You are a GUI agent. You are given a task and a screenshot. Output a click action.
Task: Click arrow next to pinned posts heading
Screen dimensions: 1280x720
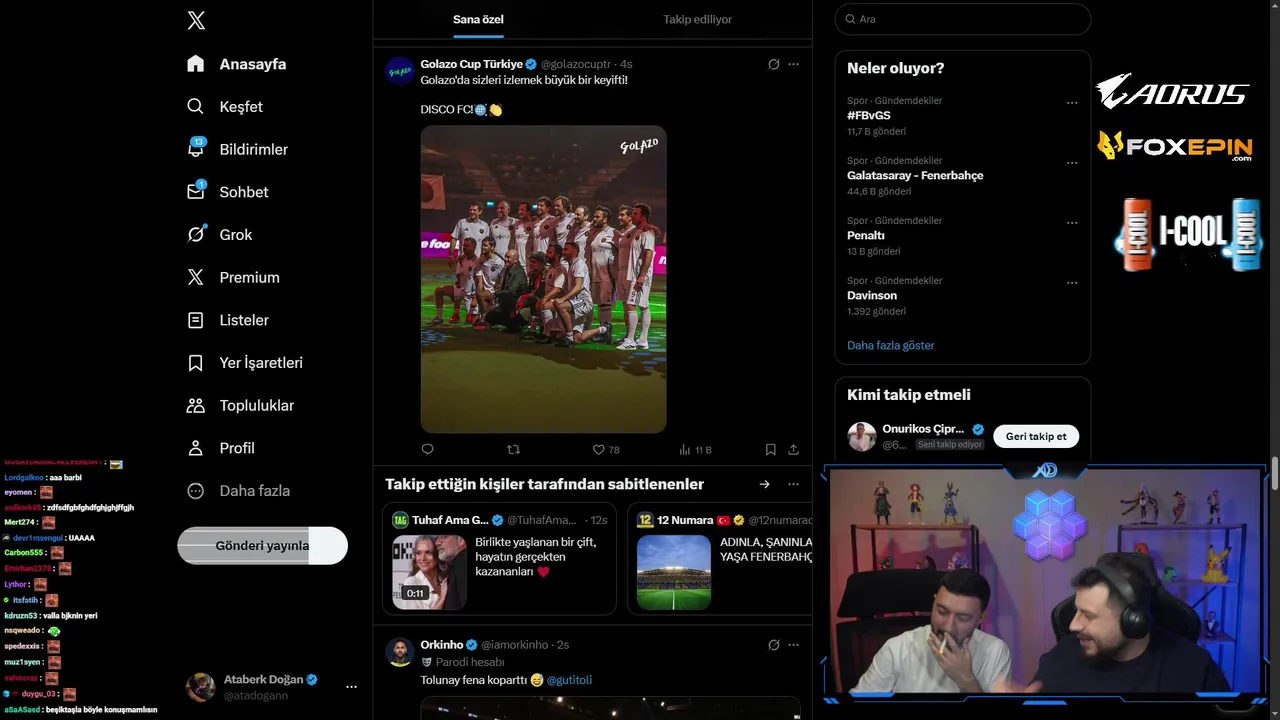click(764, 484)
